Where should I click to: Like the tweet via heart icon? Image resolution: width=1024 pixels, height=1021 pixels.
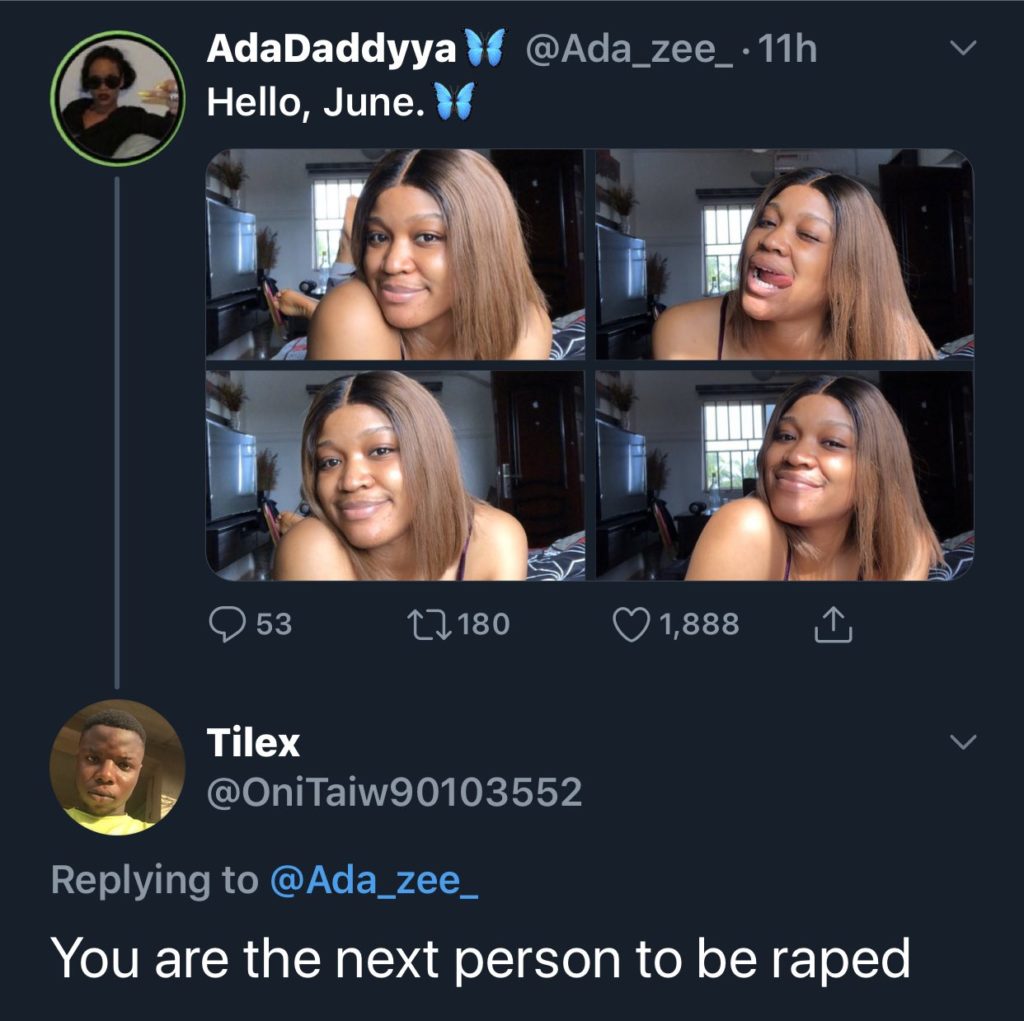[632, 624]
